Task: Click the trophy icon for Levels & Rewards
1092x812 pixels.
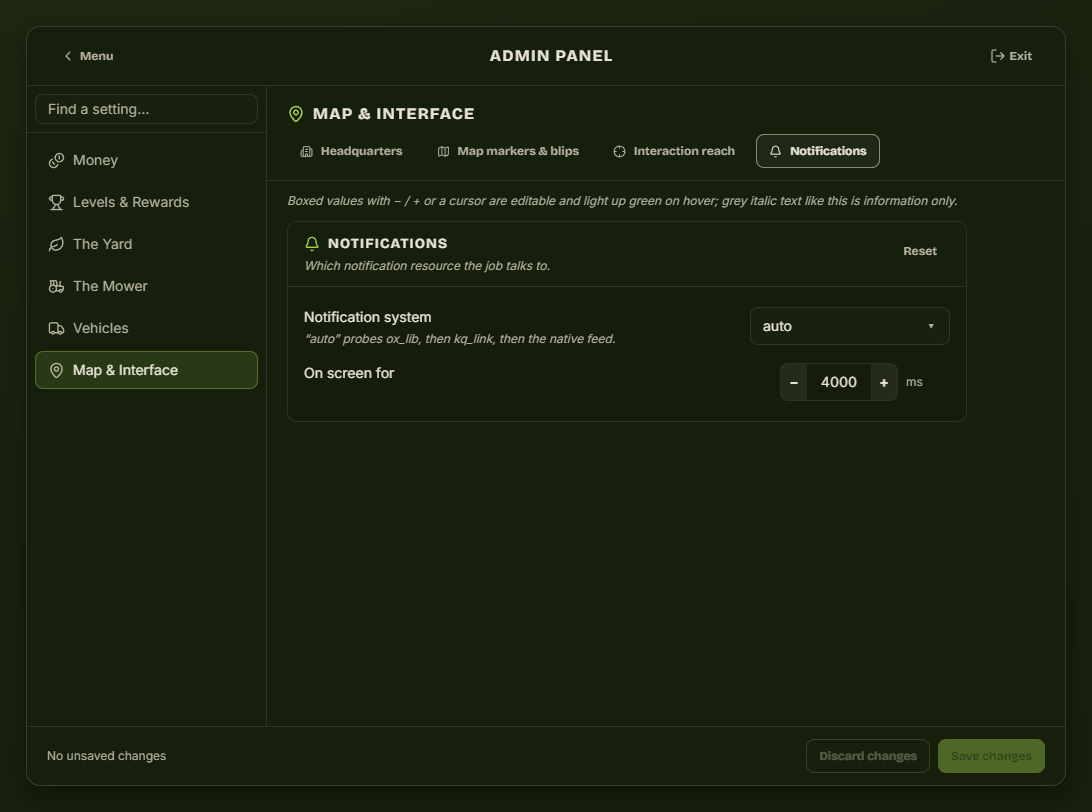Action: [56, 203]
